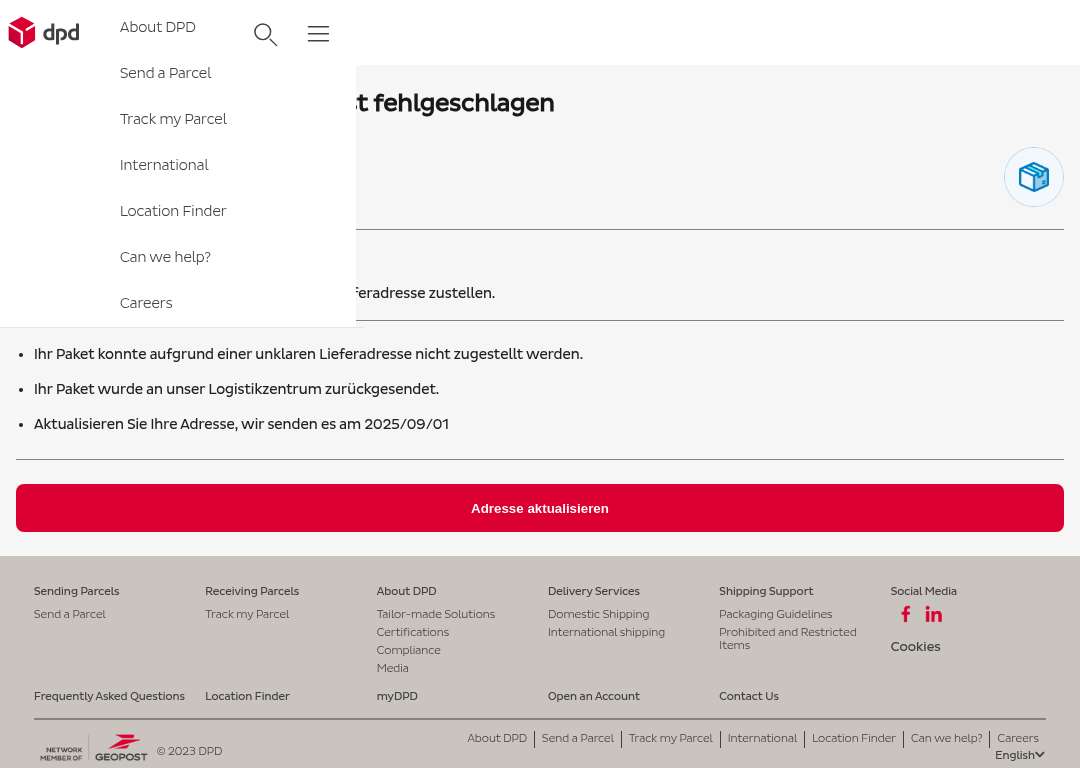Click the DPD logo in the header

point(44,32)
